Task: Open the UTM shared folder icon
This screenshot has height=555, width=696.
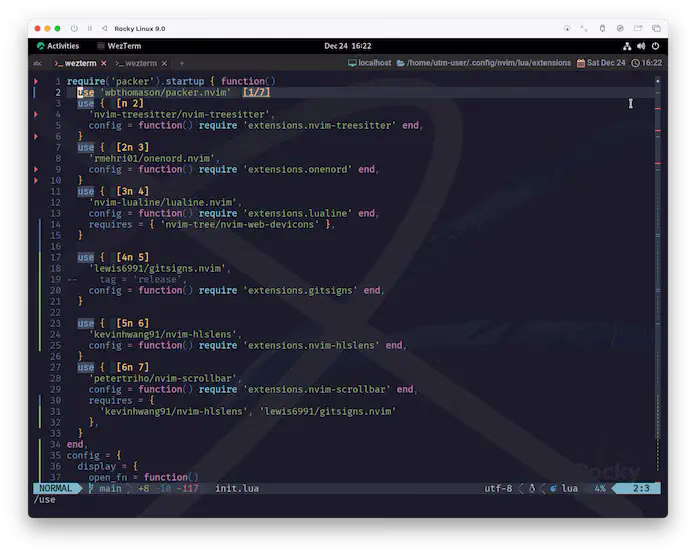Action: pos(638,28)
